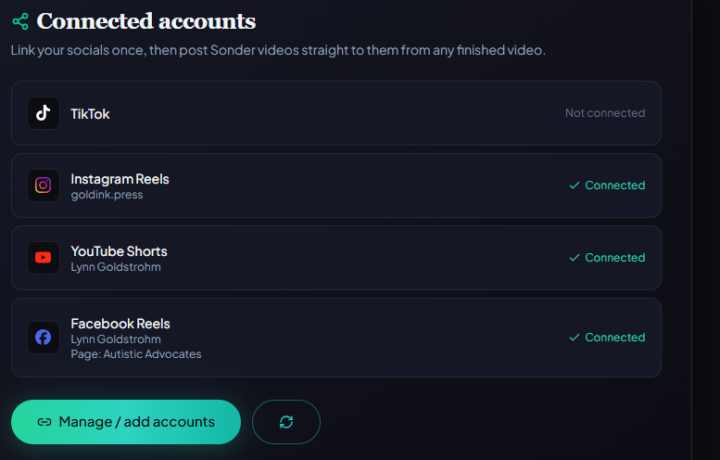Screen dimensions: 720x460
Task: Click the goldink.press account name
Action: tap(107, 195)
